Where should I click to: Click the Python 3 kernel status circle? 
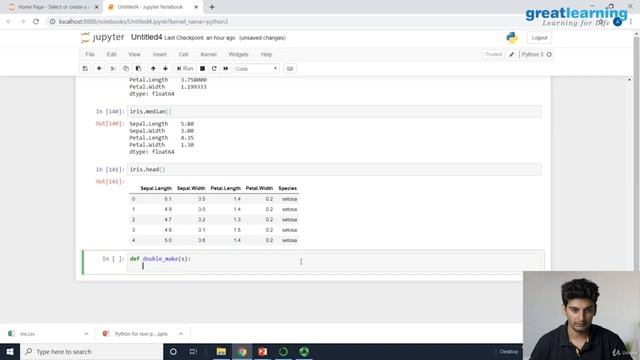(x=549, y=54)
